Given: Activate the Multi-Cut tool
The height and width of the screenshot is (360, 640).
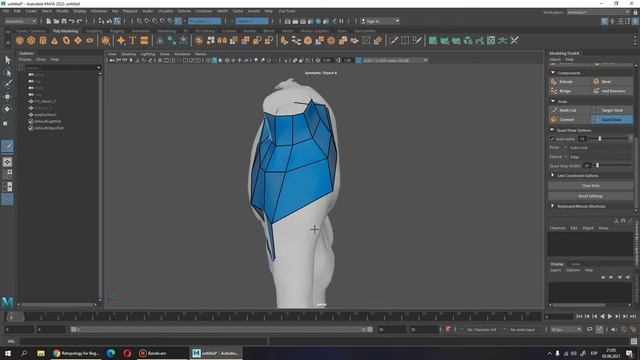Looking at the screenshot, I should click(x=569, y=110).
